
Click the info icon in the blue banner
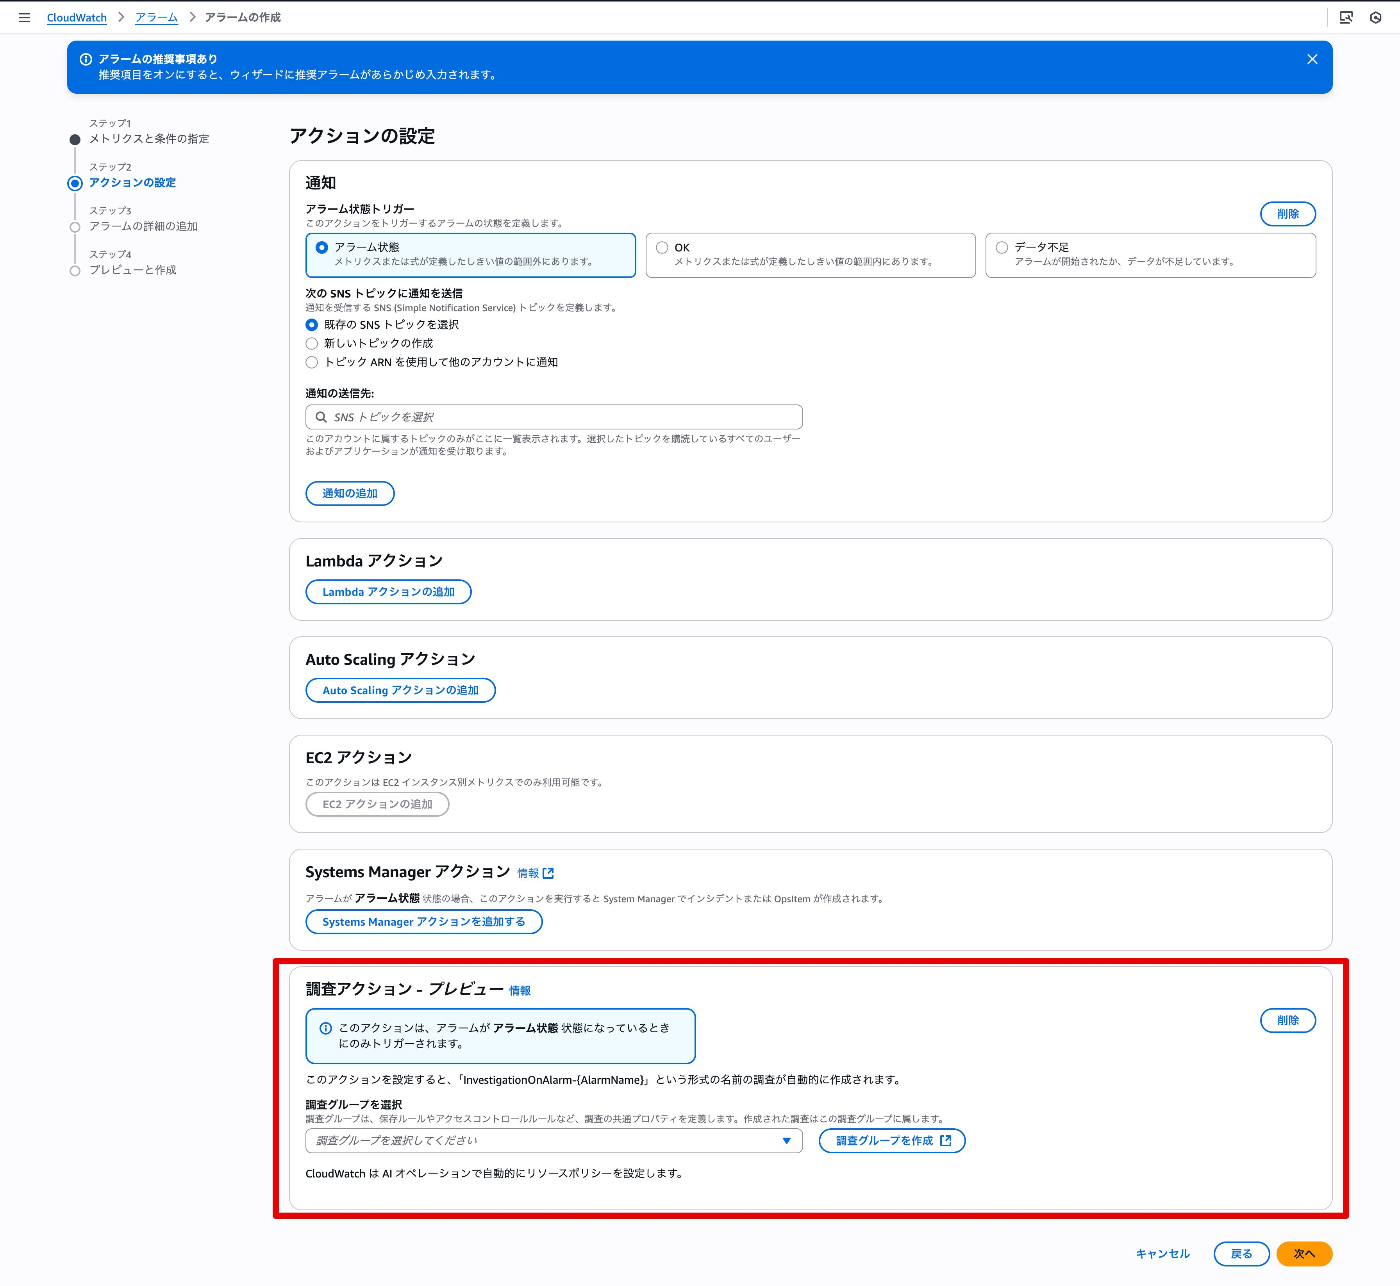click(86, 59)
